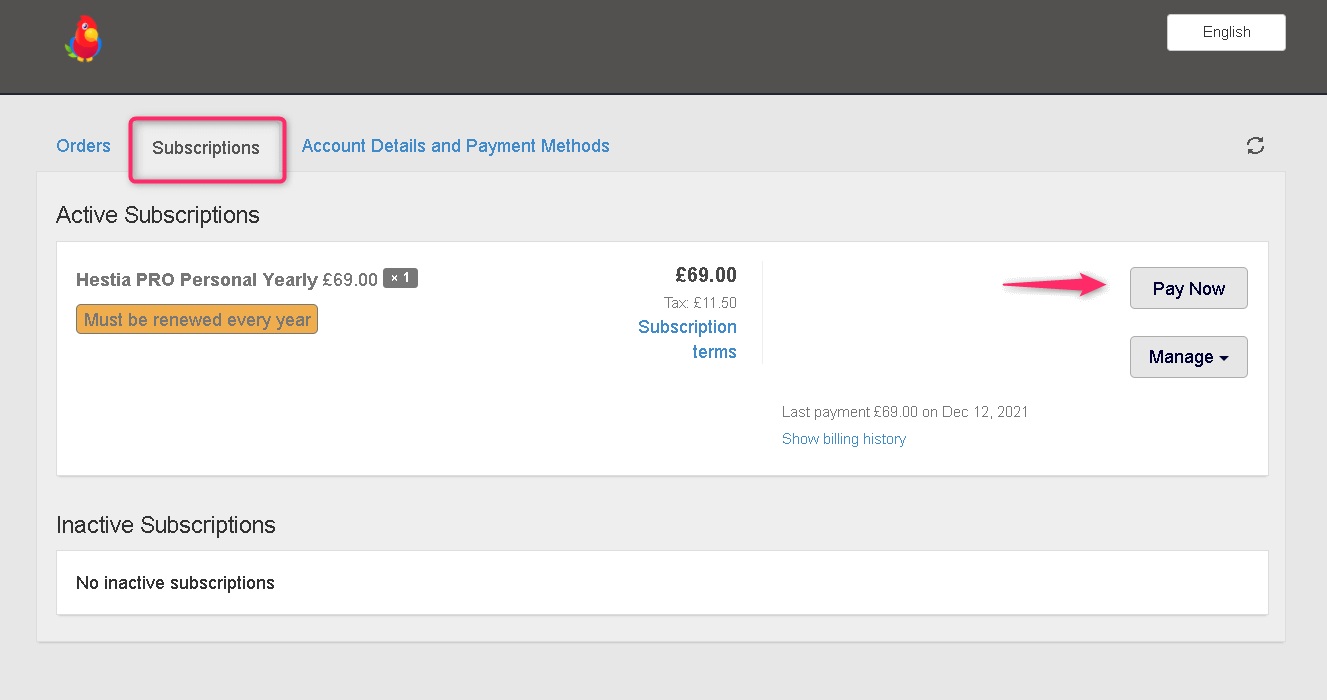The height and width of the screenshot is (700, 1327).
Task: Click the bold £69.00 total amount
Action: [705, 275]
